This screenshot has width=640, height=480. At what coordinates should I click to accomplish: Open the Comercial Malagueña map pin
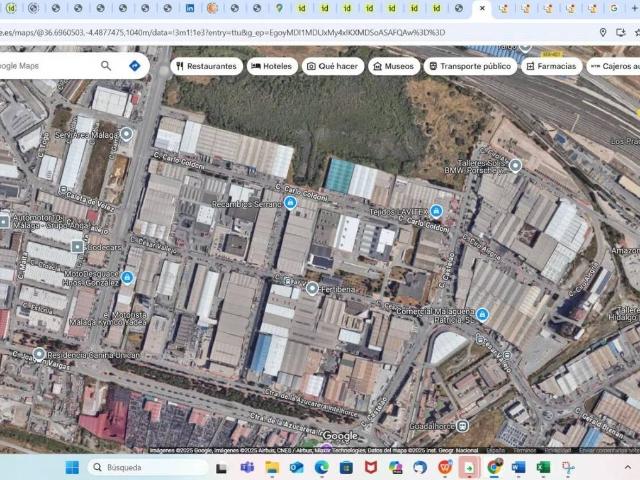click(x=483, y=314)
